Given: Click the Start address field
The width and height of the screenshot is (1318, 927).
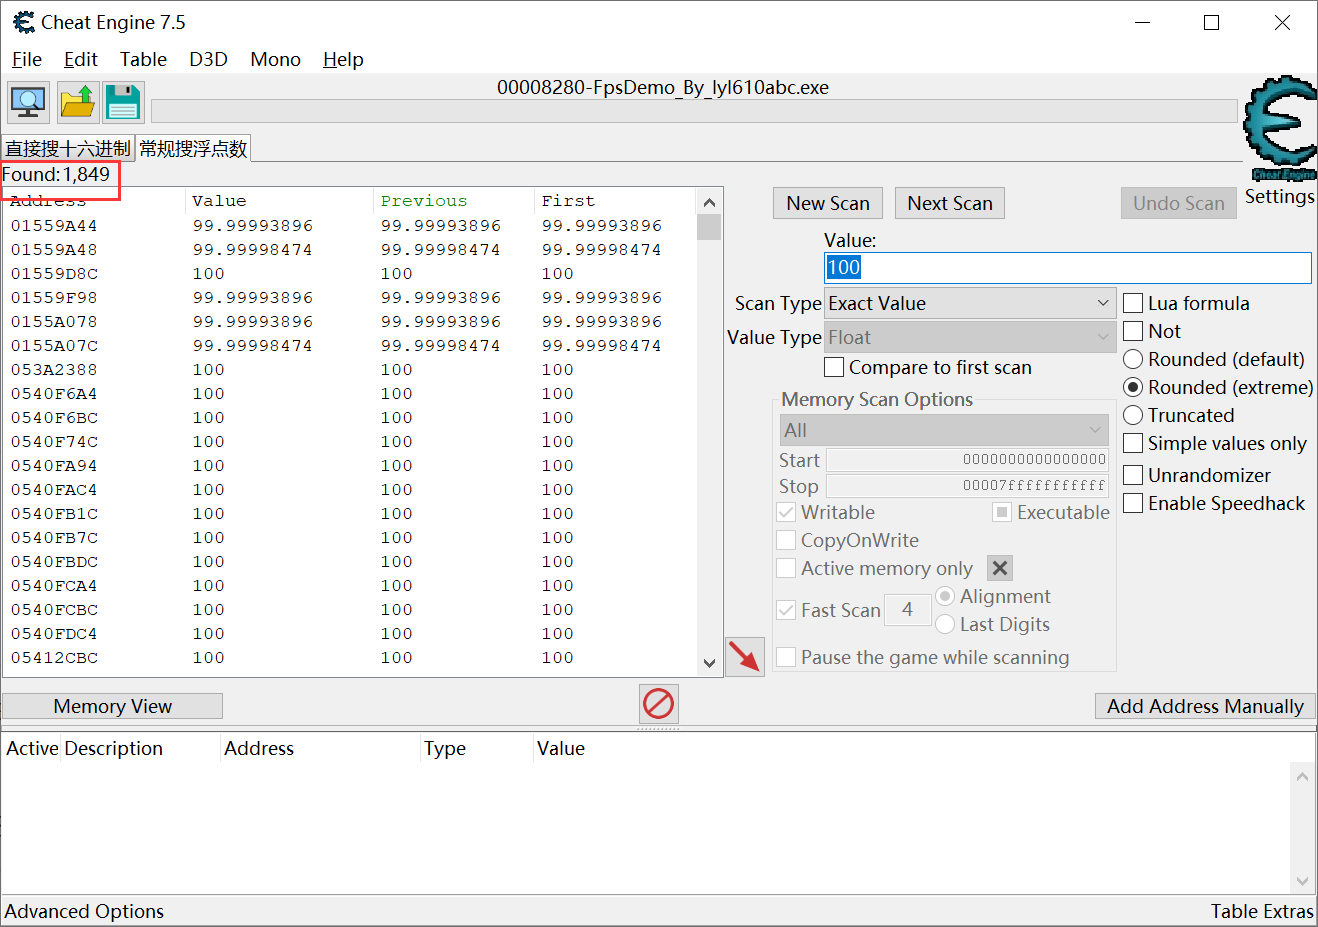Looking at the screenshot, I should point(967,460).
